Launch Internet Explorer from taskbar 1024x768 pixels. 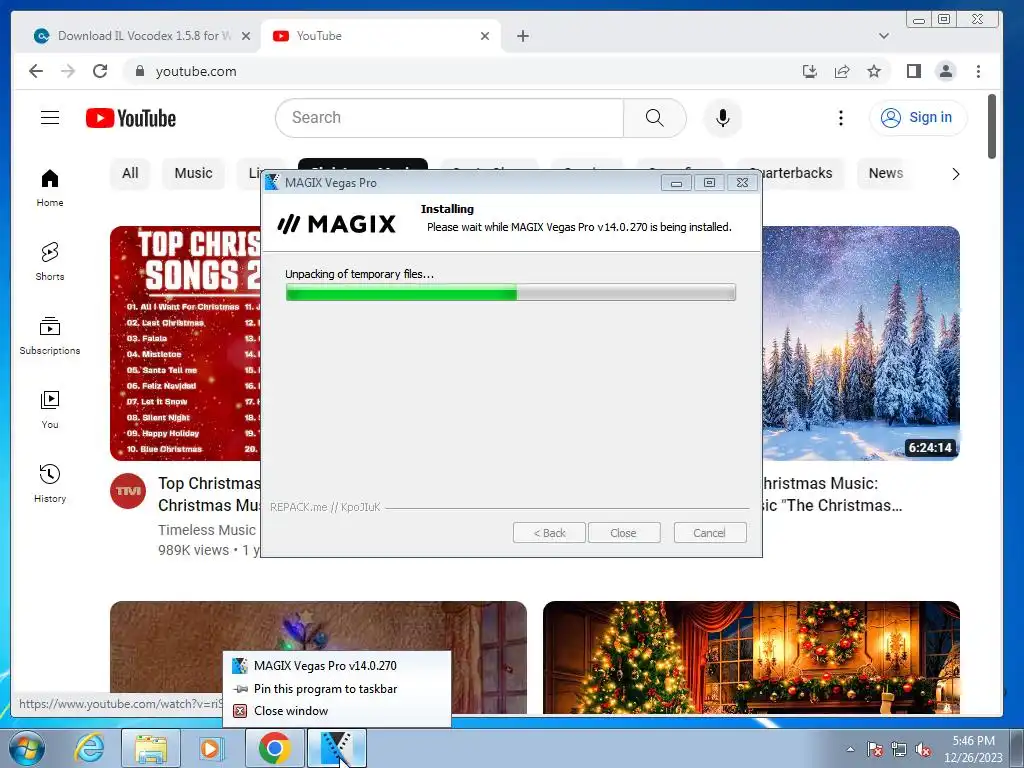pyautogui.click(x=89, y=748)
